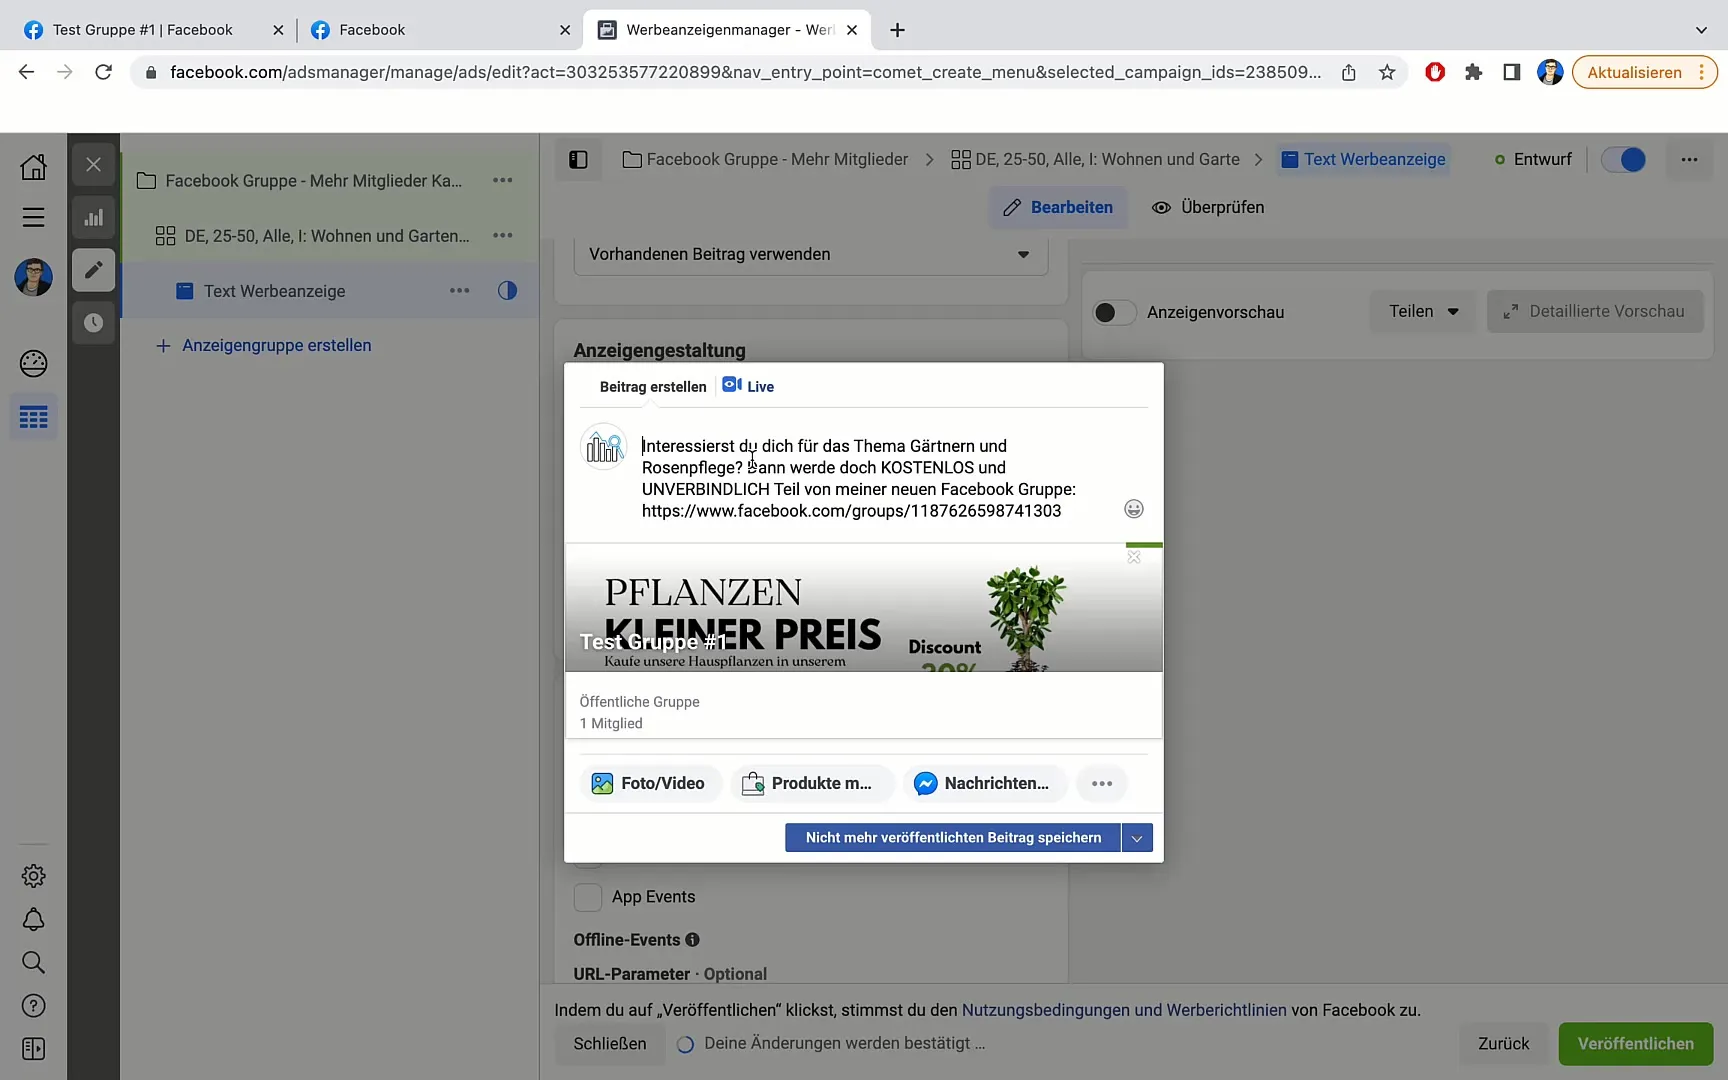Click Nicht mehr veröffentlichten Beitrag speichern
The image size is (1728, 1080).
click(953, 838)
